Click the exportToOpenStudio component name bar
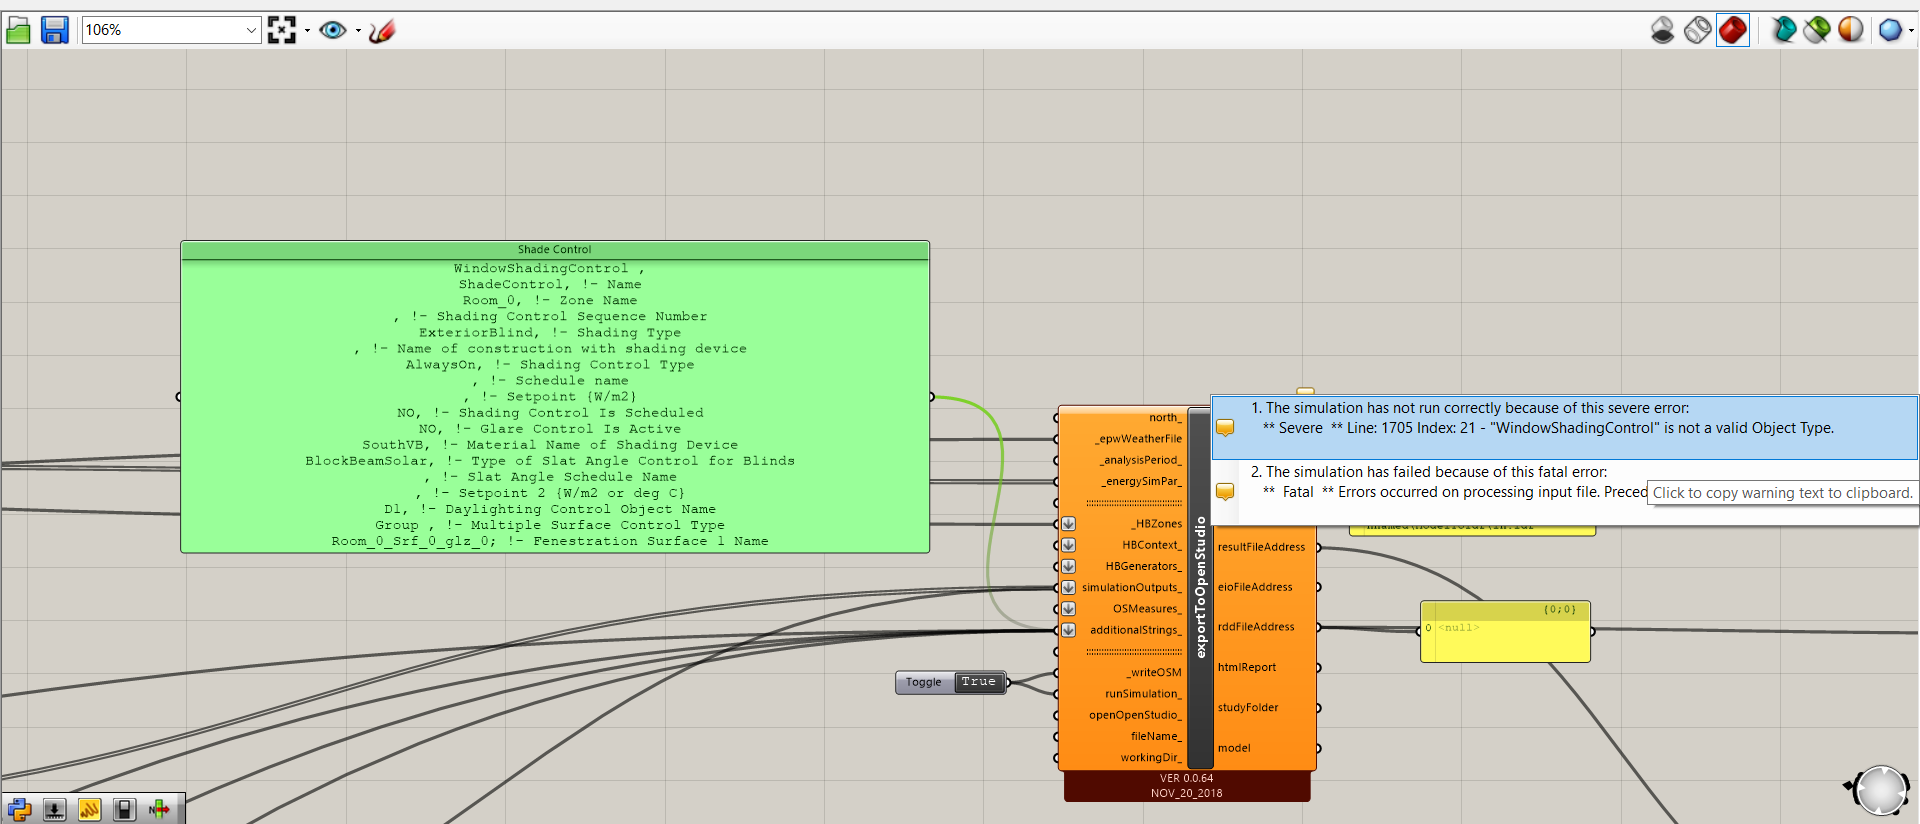1920x824 pixels. [x=1200, y=588]
